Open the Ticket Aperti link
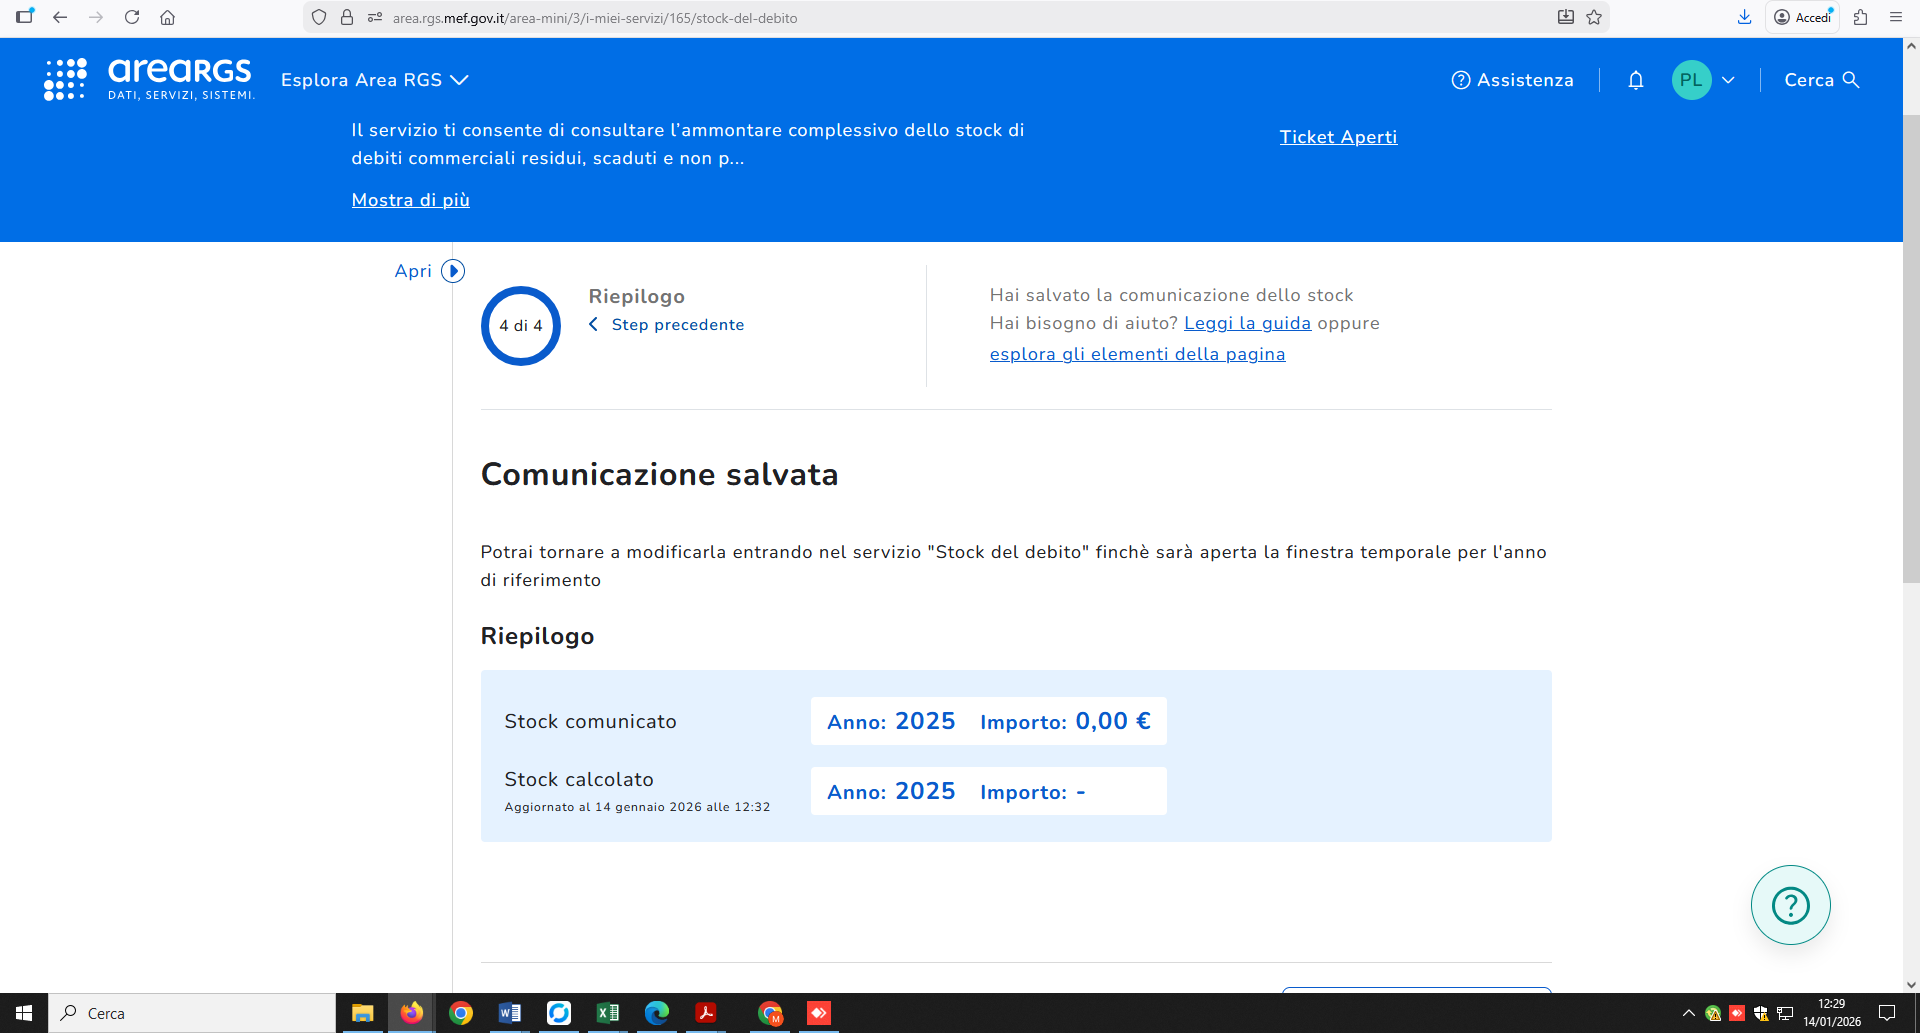 click(1338, 137)
